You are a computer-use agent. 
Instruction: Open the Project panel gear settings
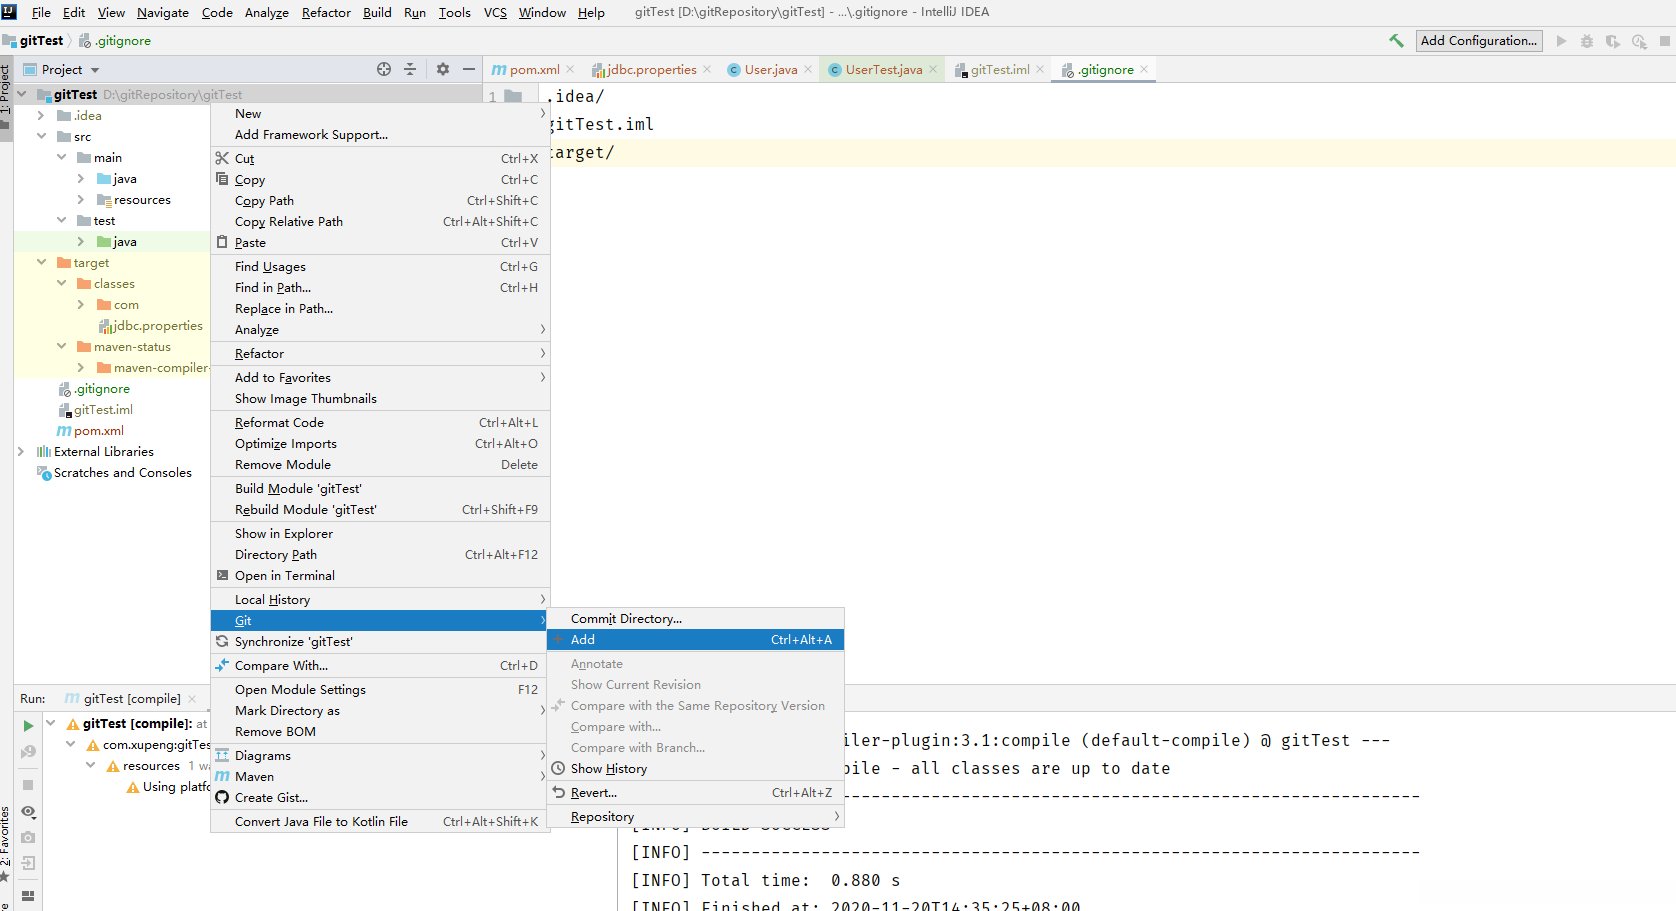pyautogui.click(x=443, y=69)
